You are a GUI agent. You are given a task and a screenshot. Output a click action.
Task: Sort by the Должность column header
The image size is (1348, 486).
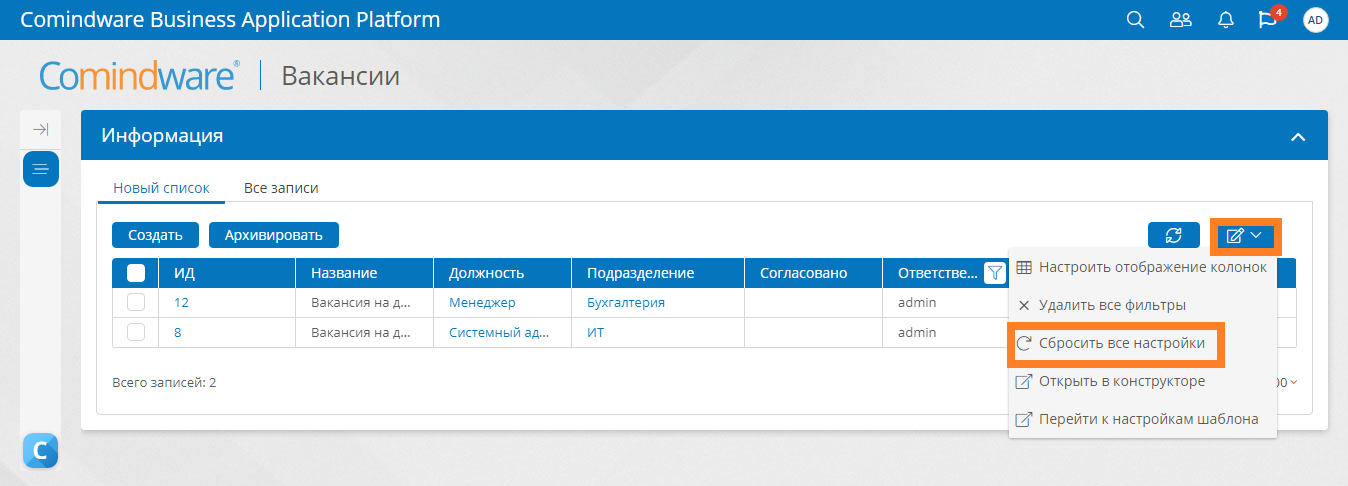point(503,273)
